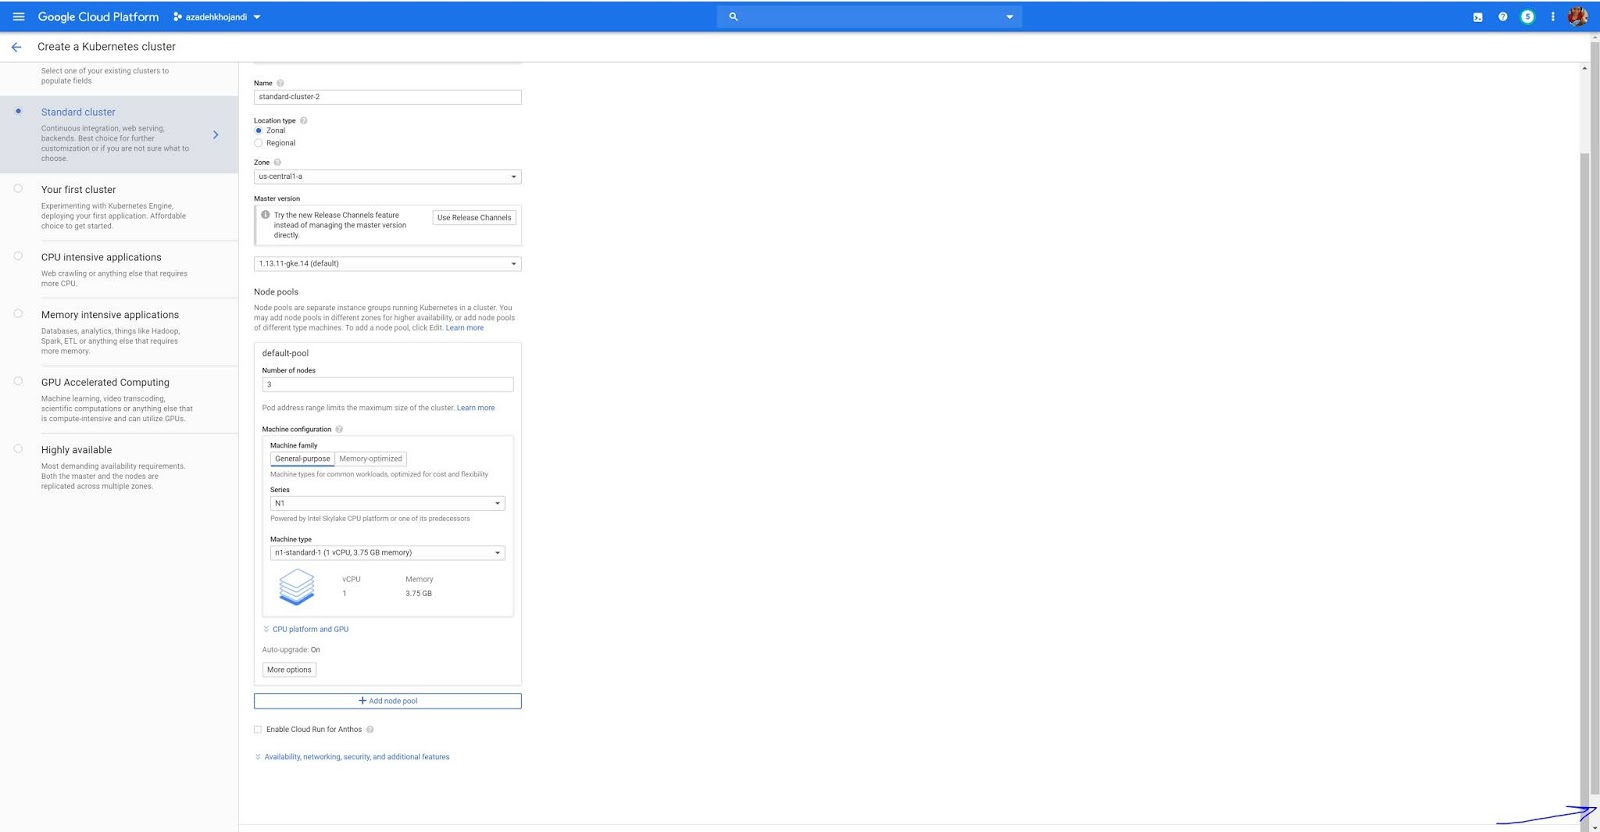Click the 'Create a Kubernetes cluster' title

(106, 47)
